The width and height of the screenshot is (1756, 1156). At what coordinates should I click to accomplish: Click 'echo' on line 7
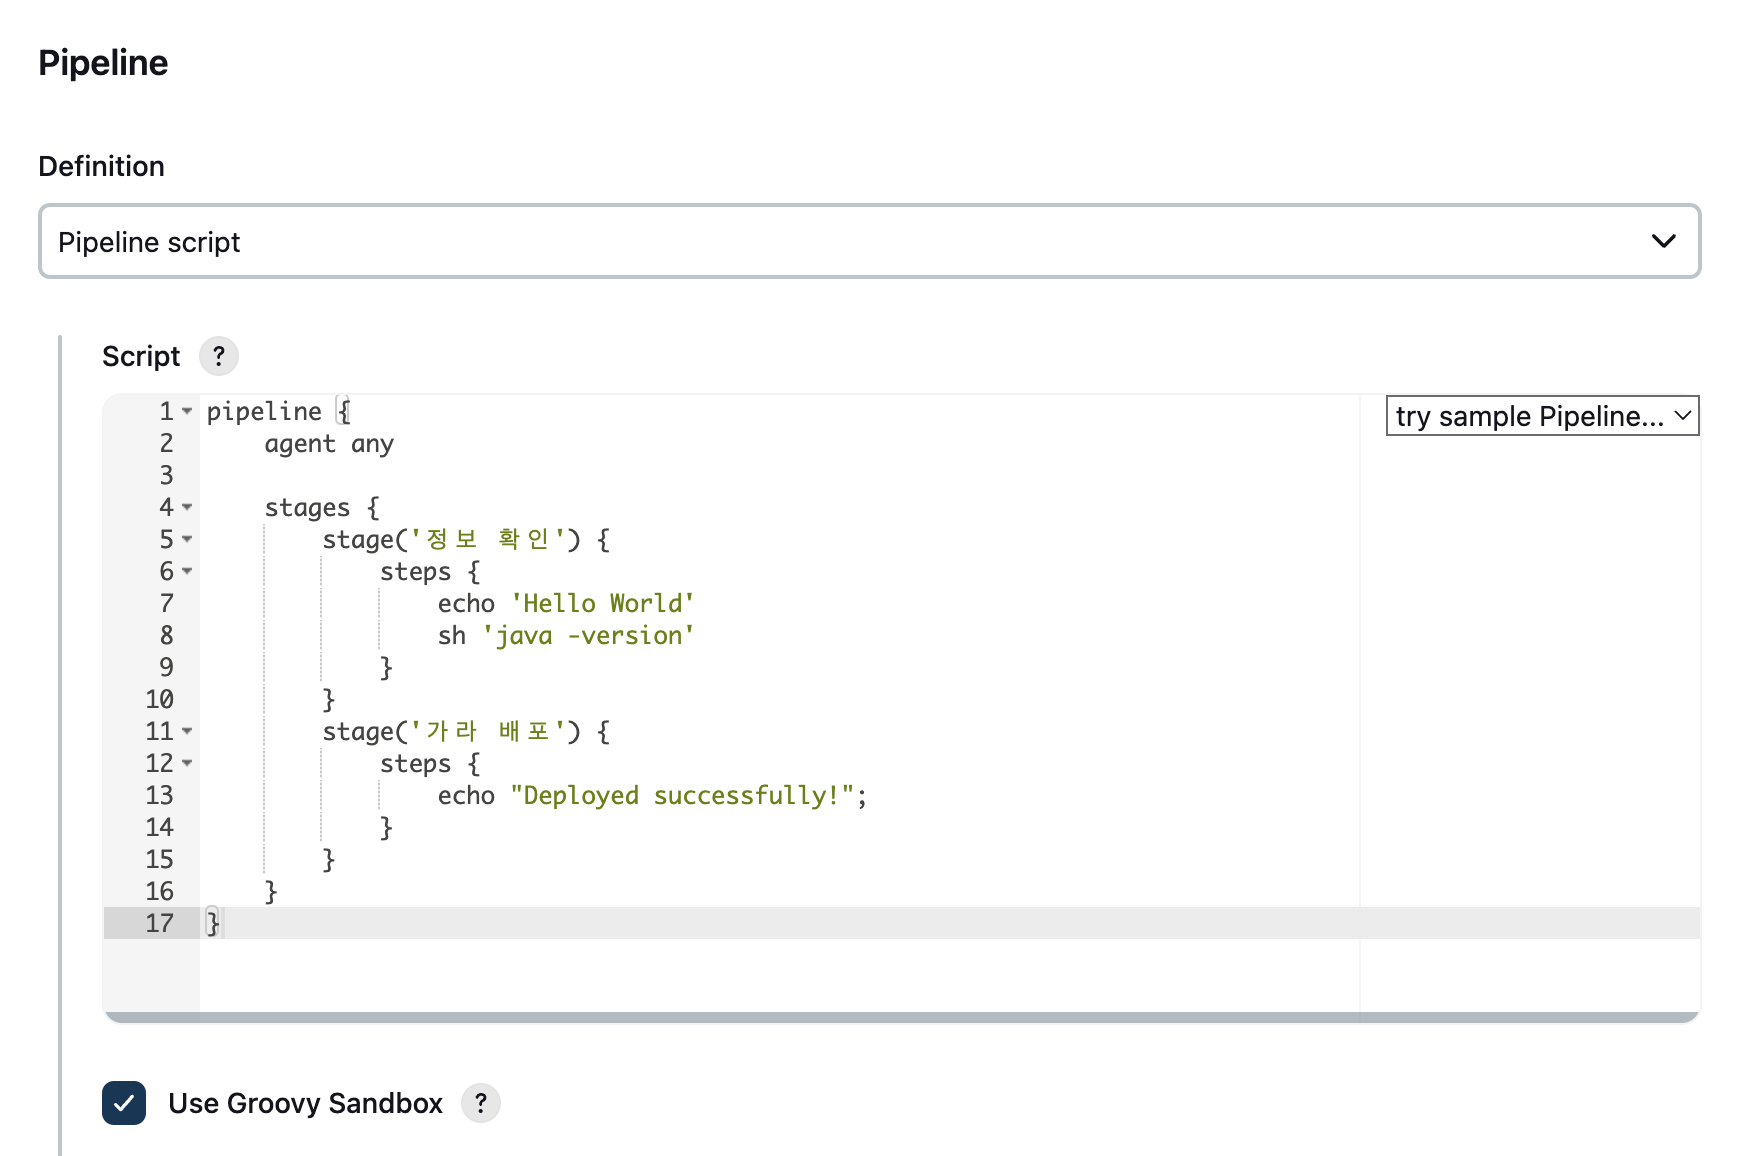pos(466,603)
